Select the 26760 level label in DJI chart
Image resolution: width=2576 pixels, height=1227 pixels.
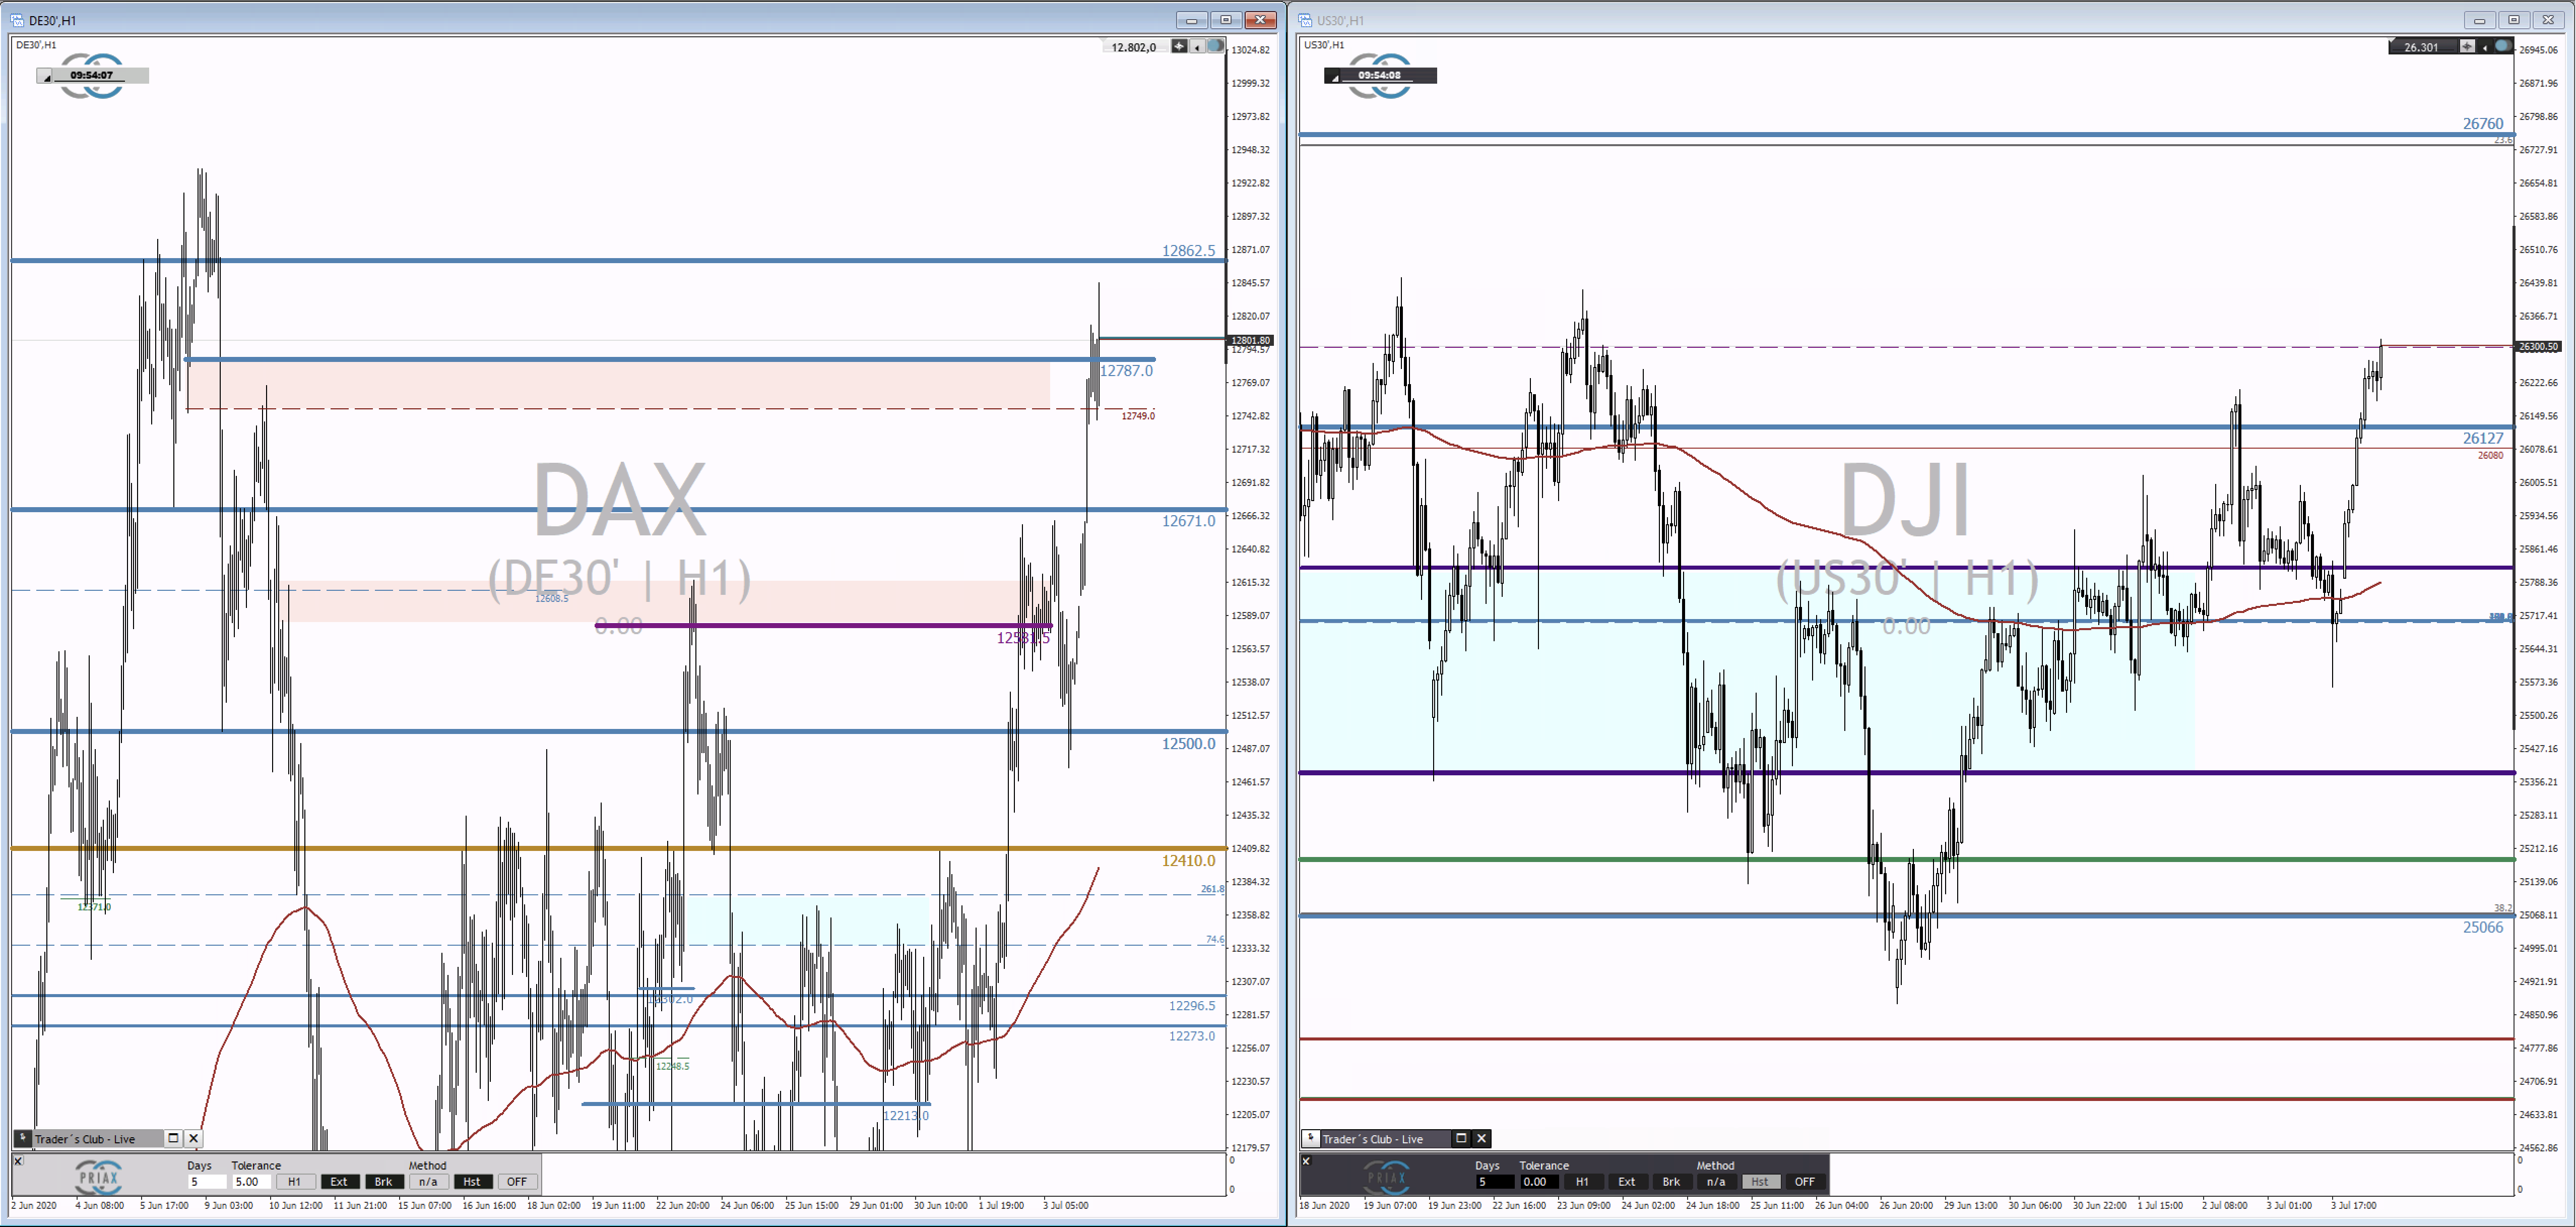(2483, 123)
